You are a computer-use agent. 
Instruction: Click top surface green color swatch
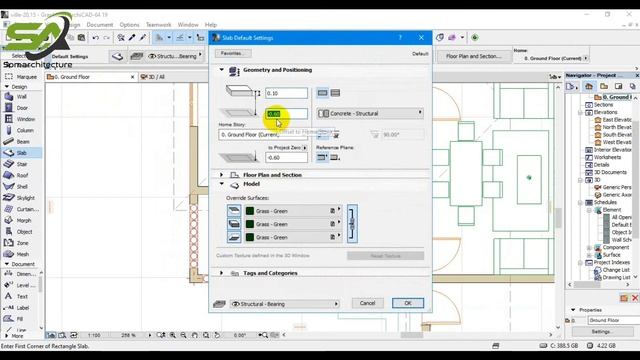point(250,211)
